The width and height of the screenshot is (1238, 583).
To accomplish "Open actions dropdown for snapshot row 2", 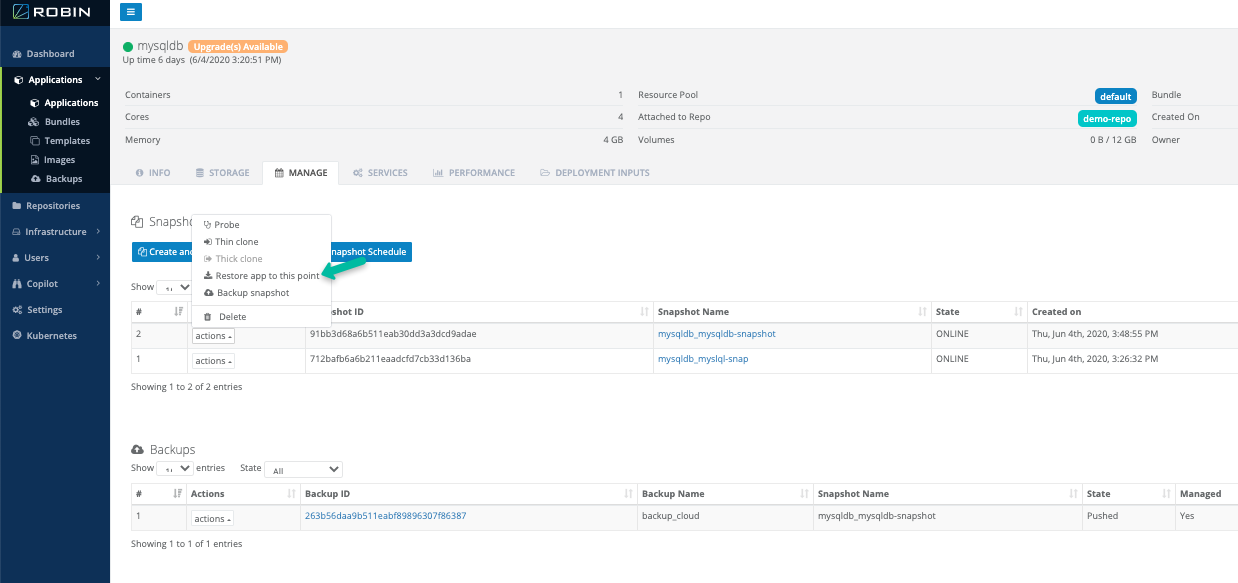I will pyautogui.click(x=213, y=335).
